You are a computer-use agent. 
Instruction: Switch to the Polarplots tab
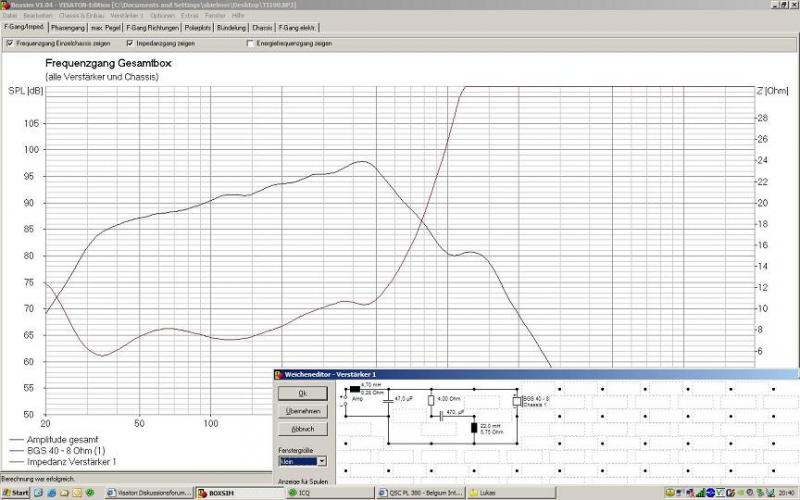click(x=198, y=28)
